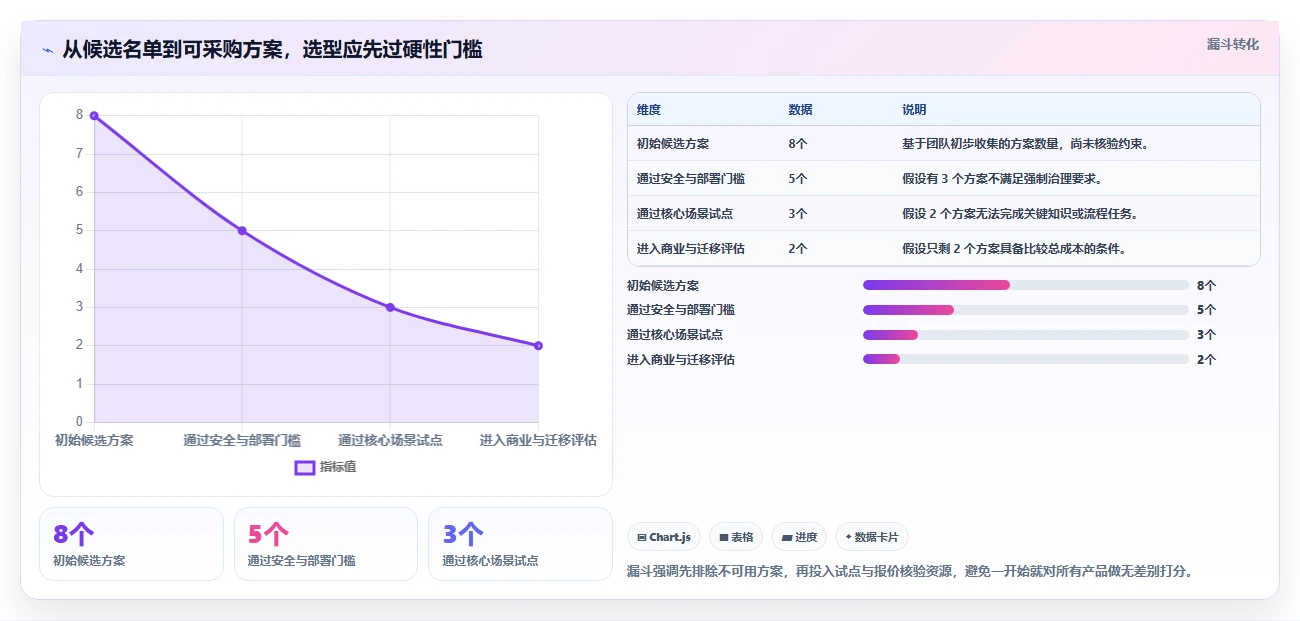
Task: Click the 进度 tag
Action: point(799,537)
